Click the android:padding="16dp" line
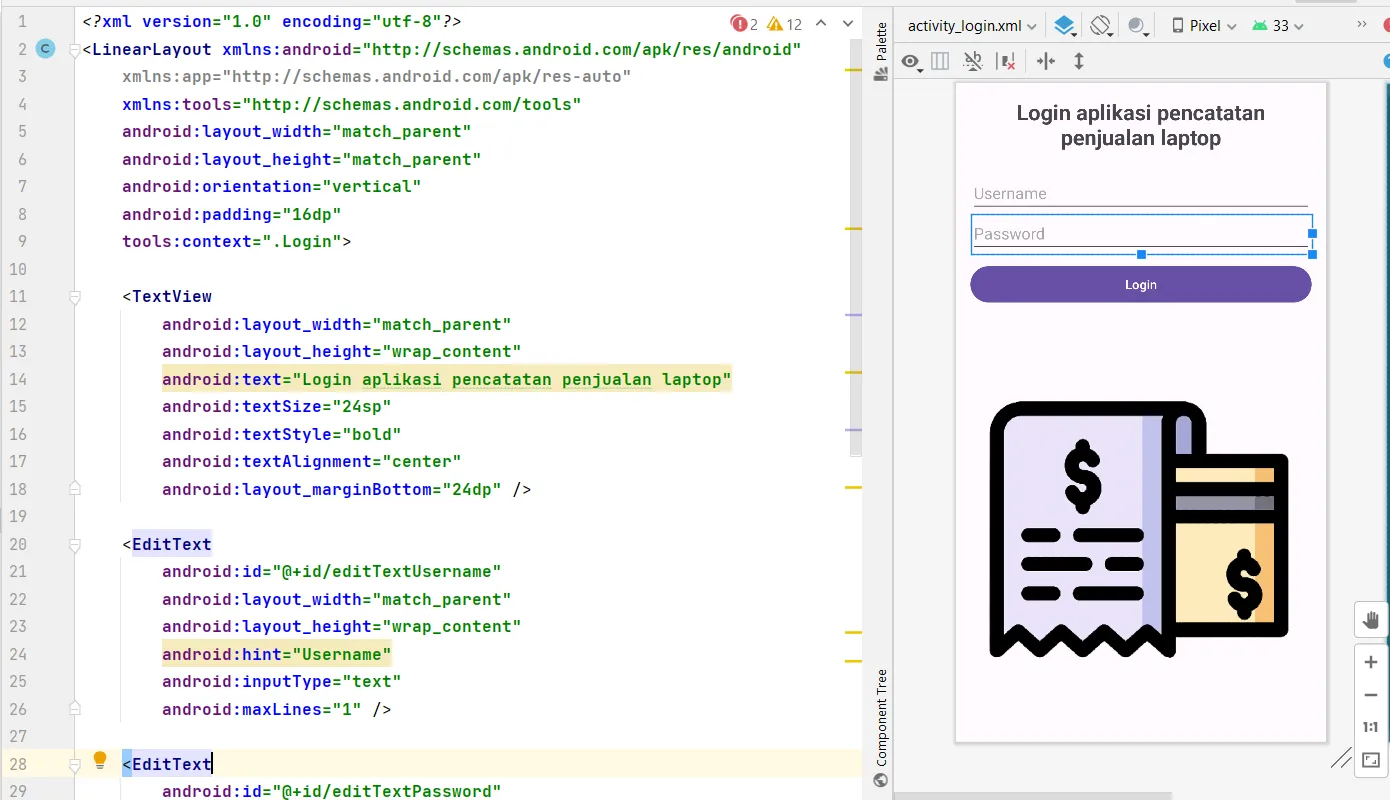This screenshot has width=1390, height=800. (232, 214)
